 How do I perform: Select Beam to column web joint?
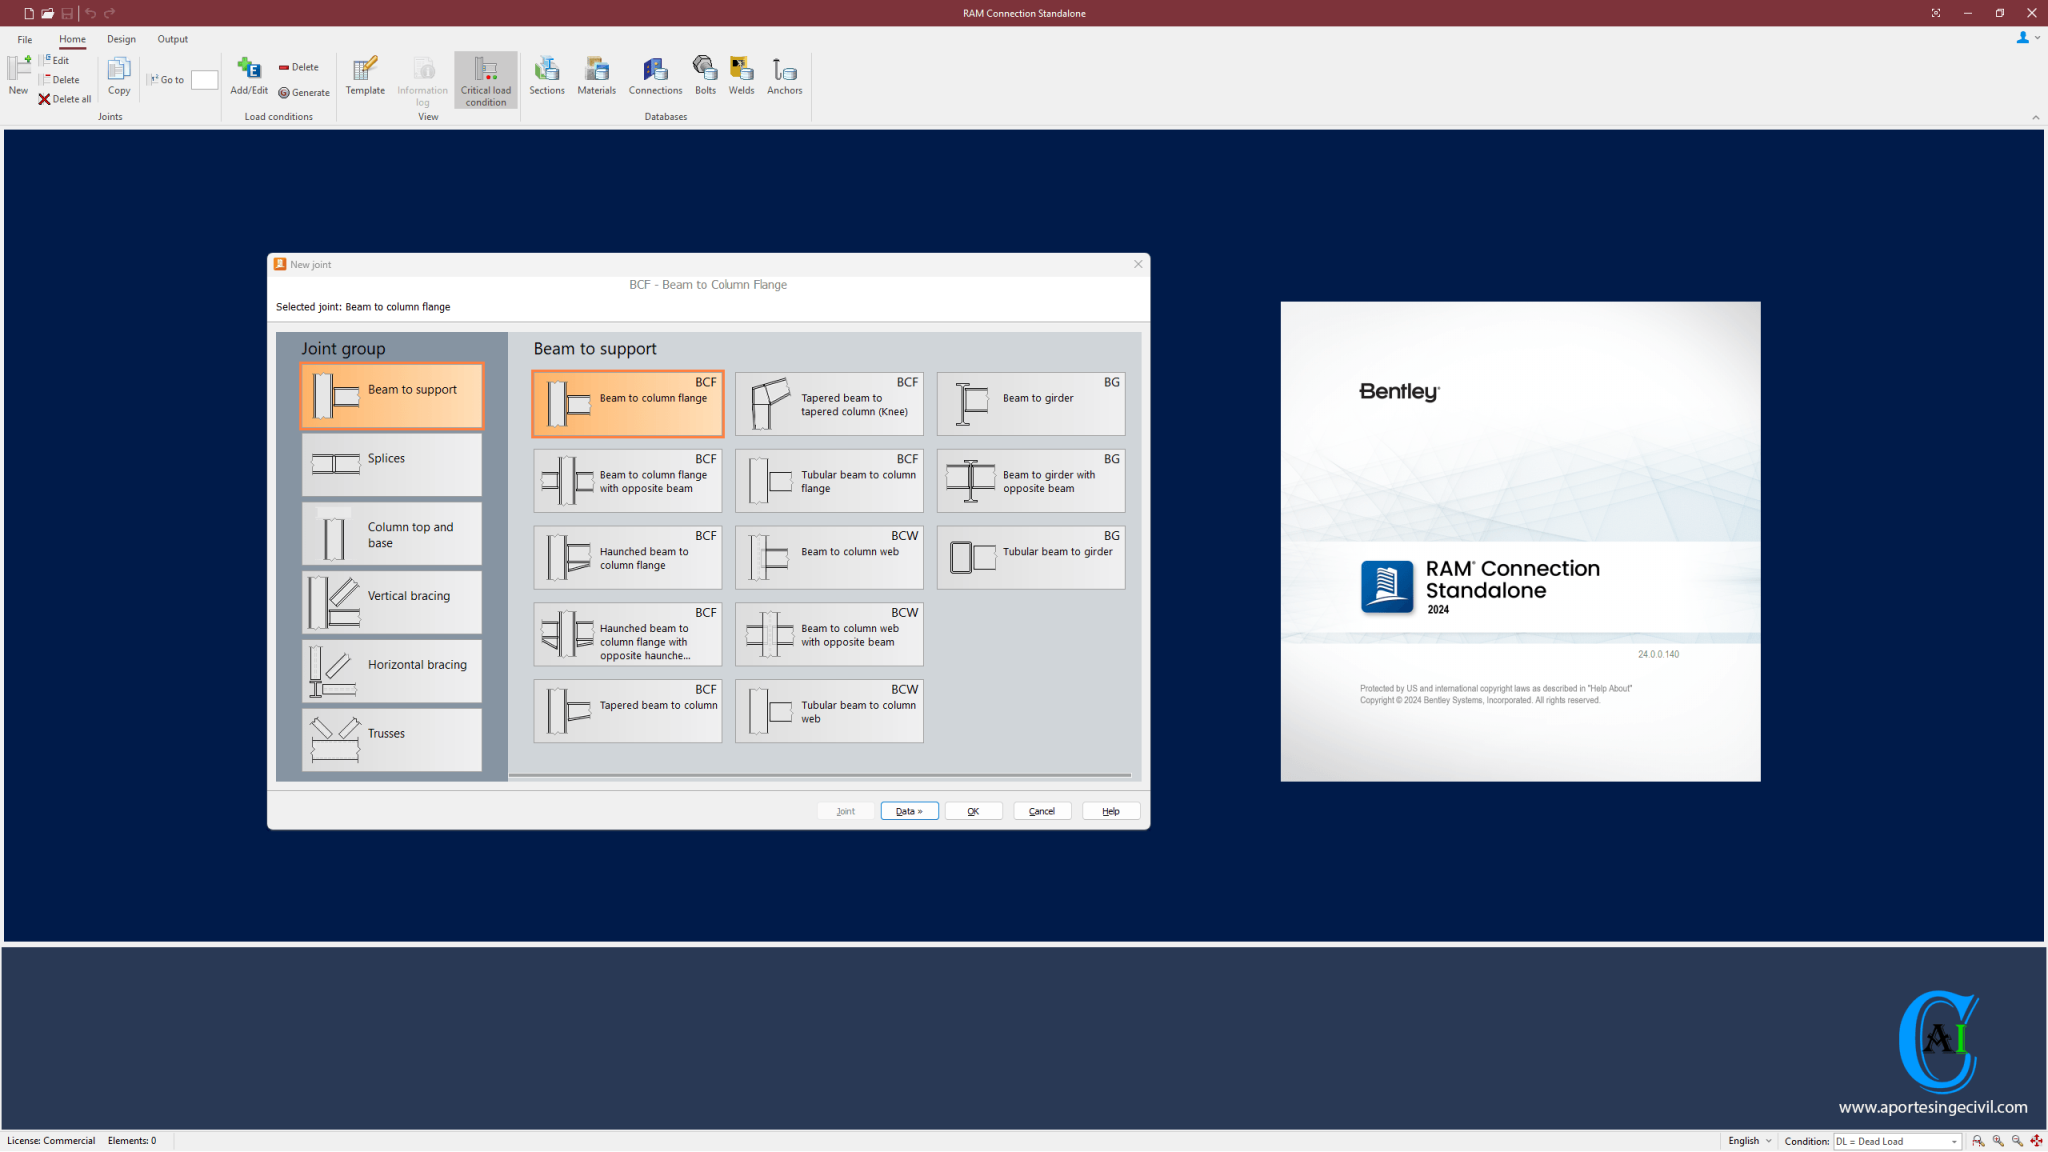point(829,557)
